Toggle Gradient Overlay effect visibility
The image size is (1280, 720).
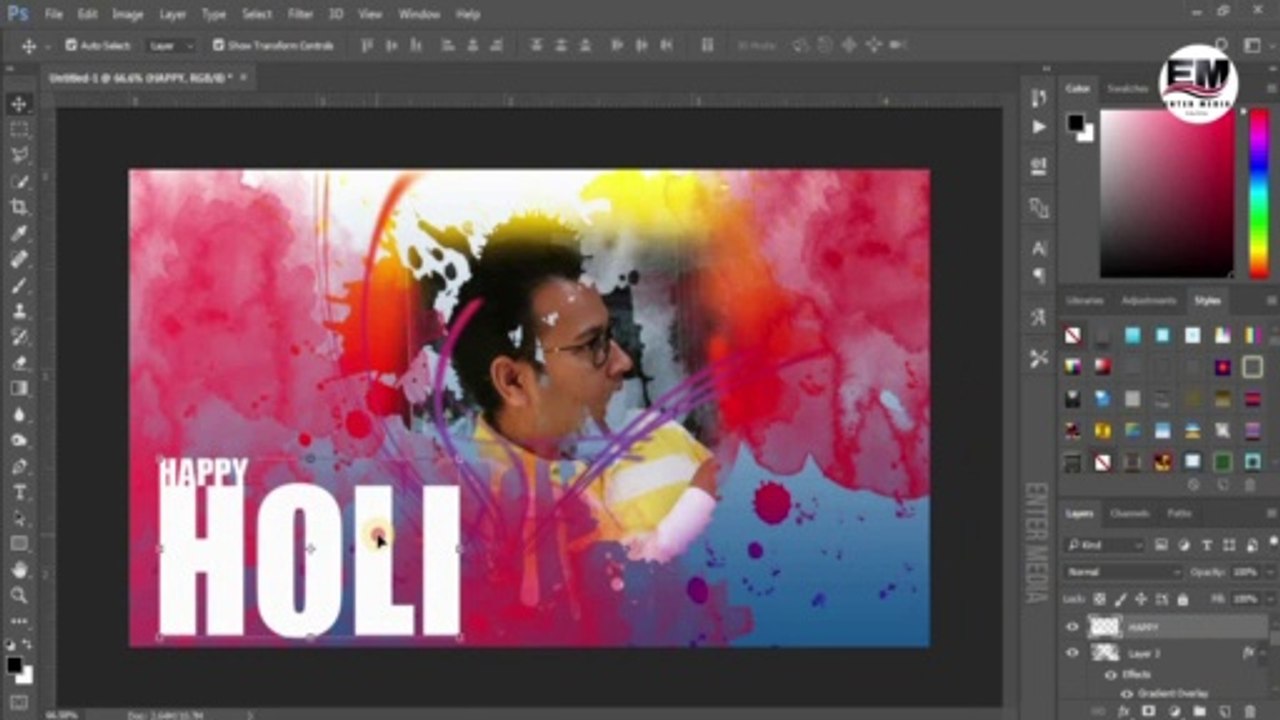pyautogui.click(x=1126, y=693)
